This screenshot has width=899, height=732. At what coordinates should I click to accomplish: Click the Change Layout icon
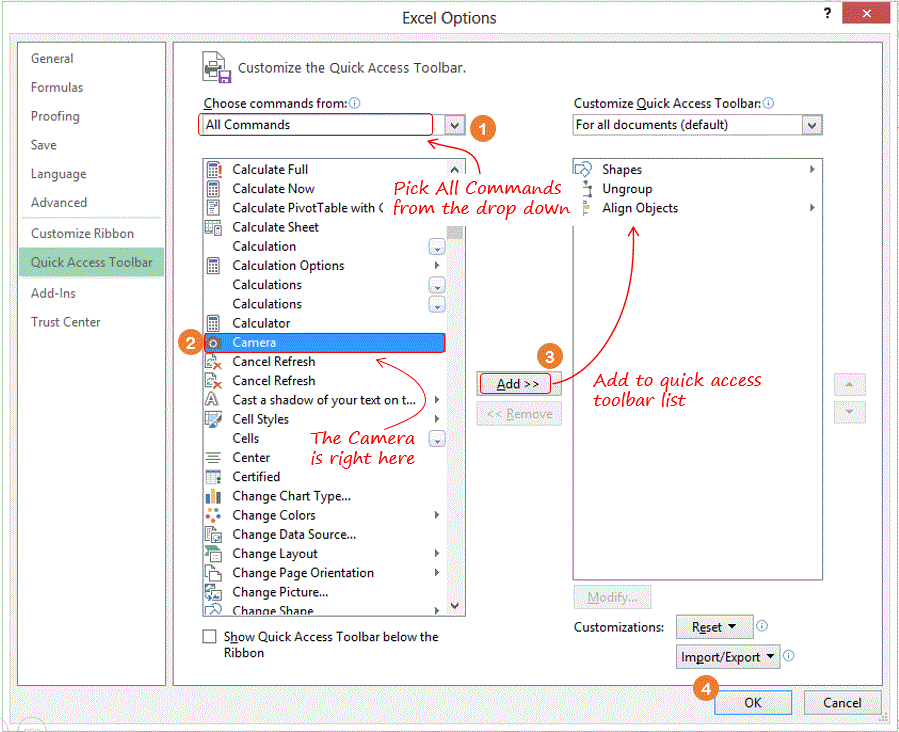[x=213, y=554]
